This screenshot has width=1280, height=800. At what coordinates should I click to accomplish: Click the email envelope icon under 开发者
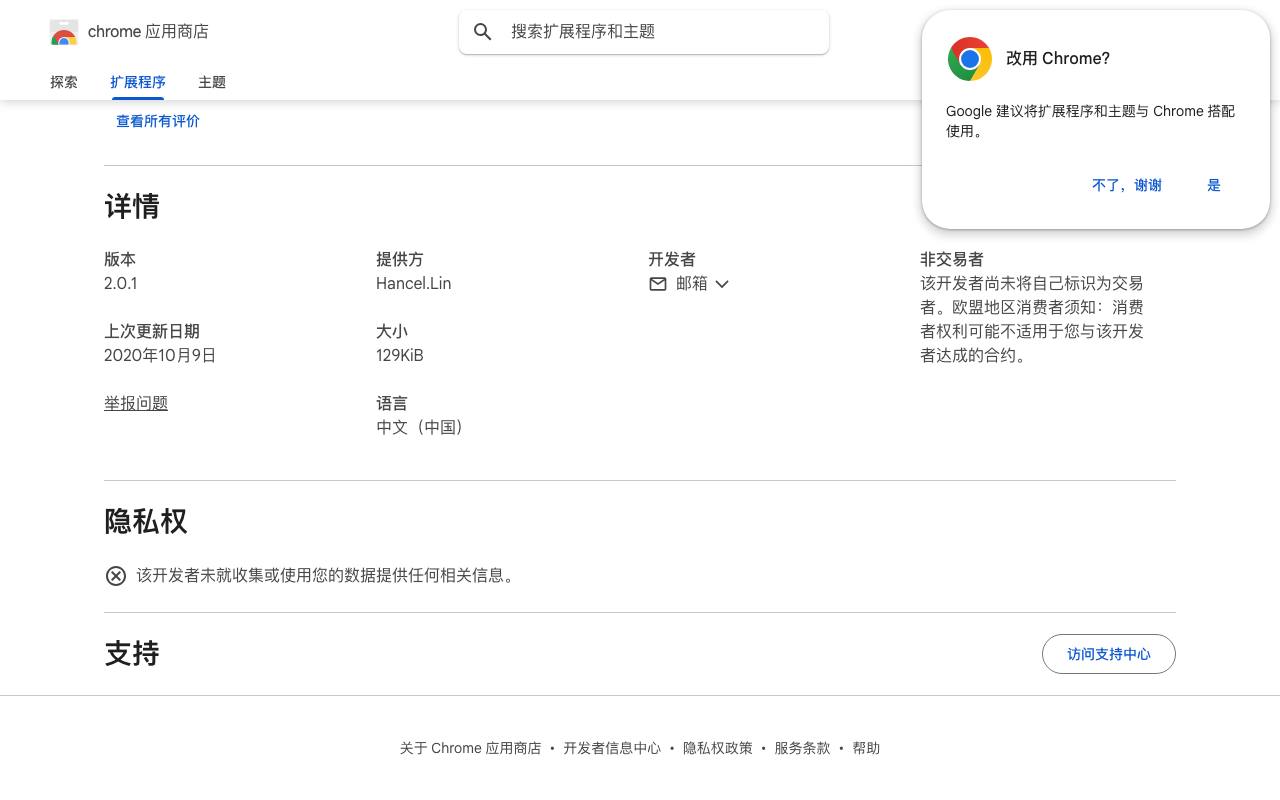pos(658,284)
